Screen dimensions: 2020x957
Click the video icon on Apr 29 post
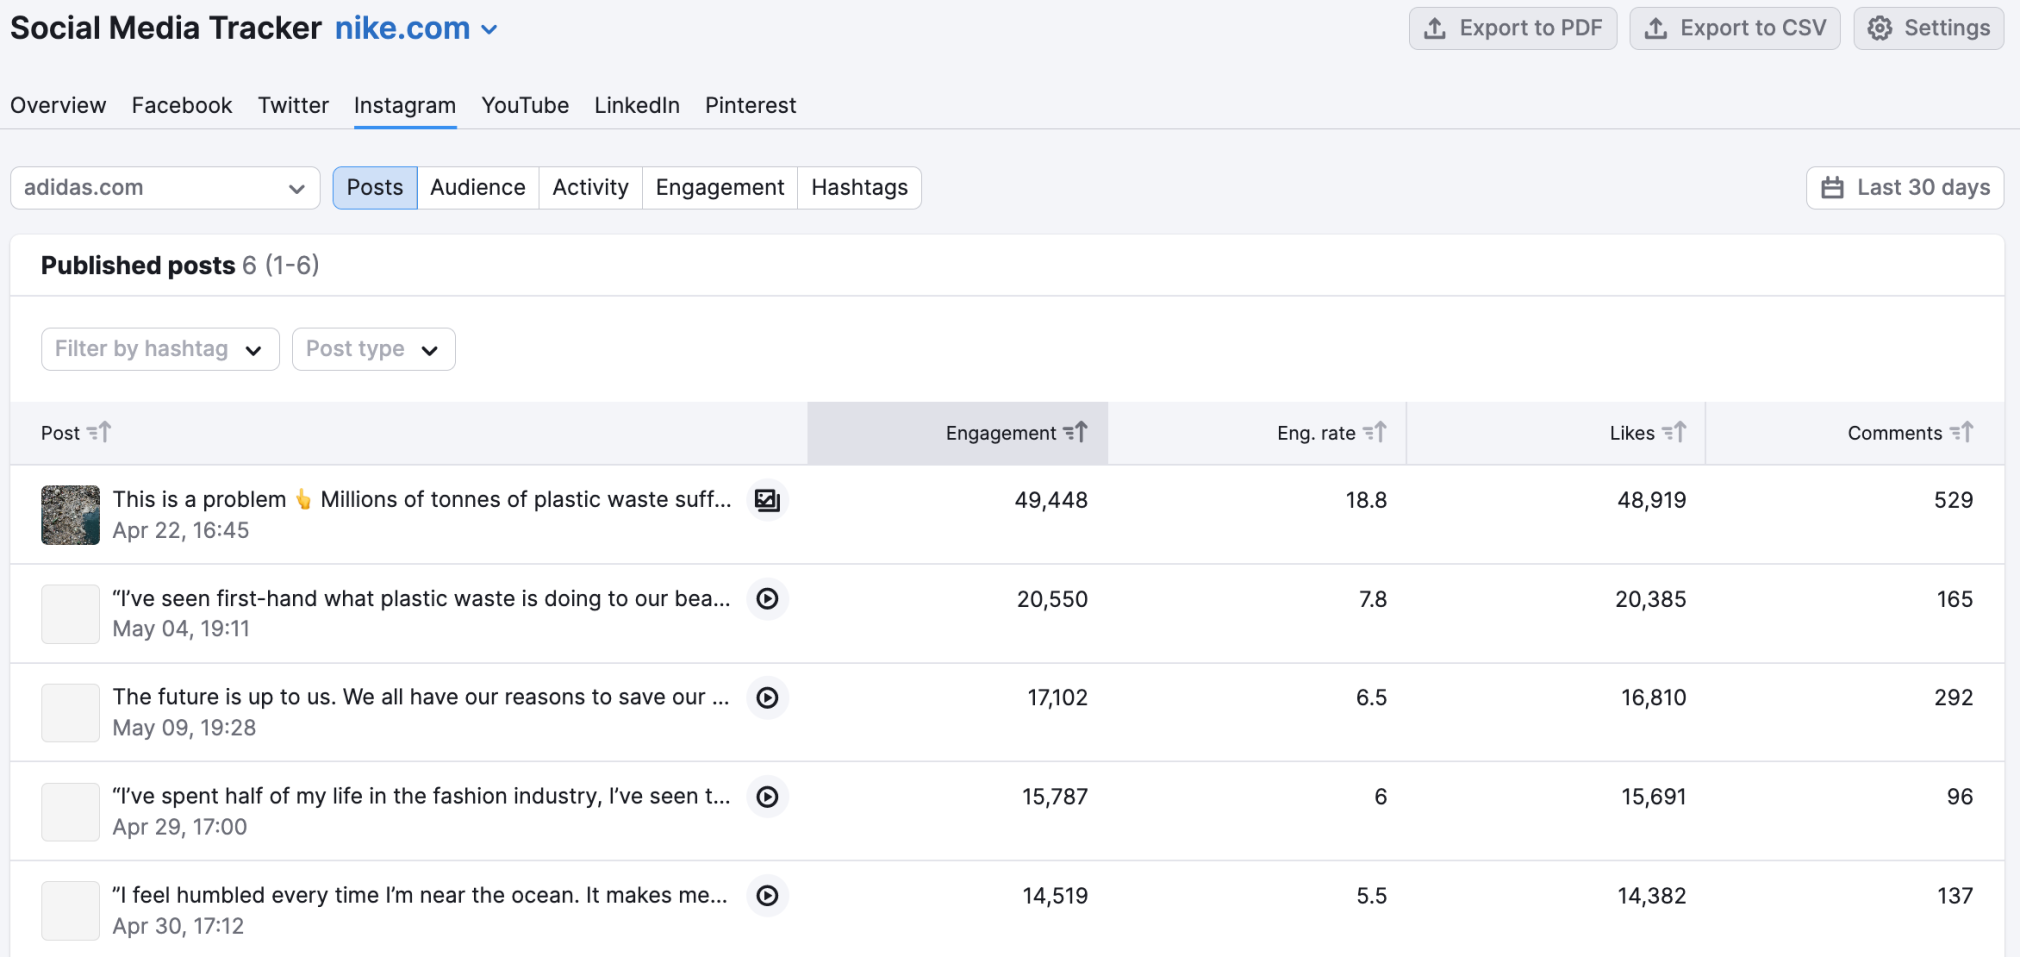click(x=767, y=797)
